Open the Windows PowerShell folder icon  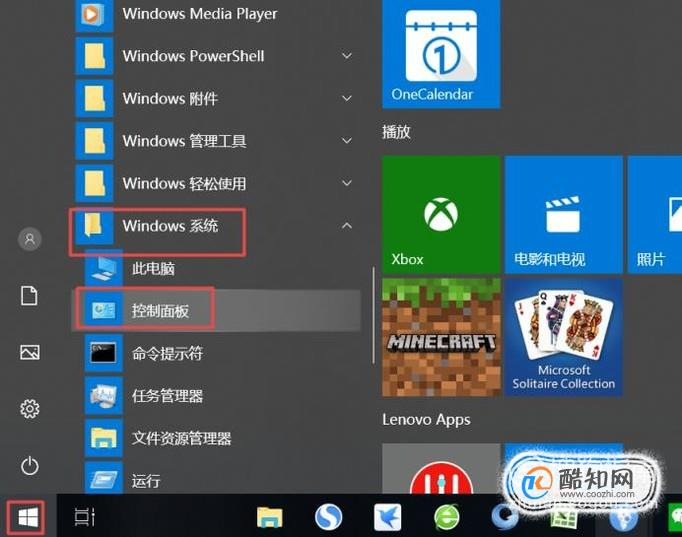pos(94,56)
